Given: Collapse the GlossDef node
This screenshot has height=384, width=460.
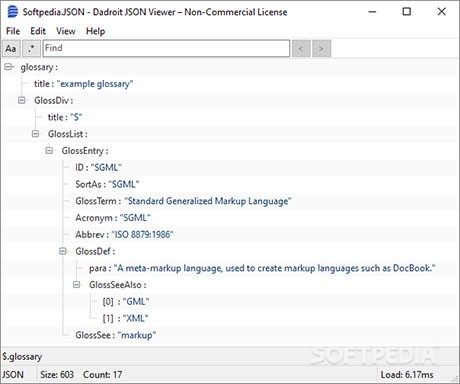Looking at the screenshot, I should click(63, 251).
